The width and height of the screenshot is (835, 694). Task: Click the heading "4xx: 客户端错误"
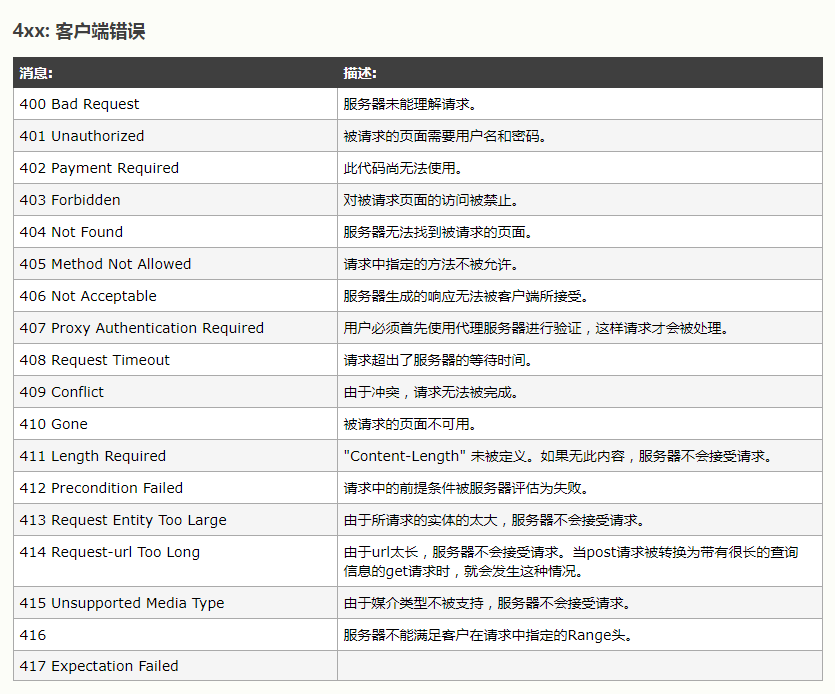(x=79, y=31)
